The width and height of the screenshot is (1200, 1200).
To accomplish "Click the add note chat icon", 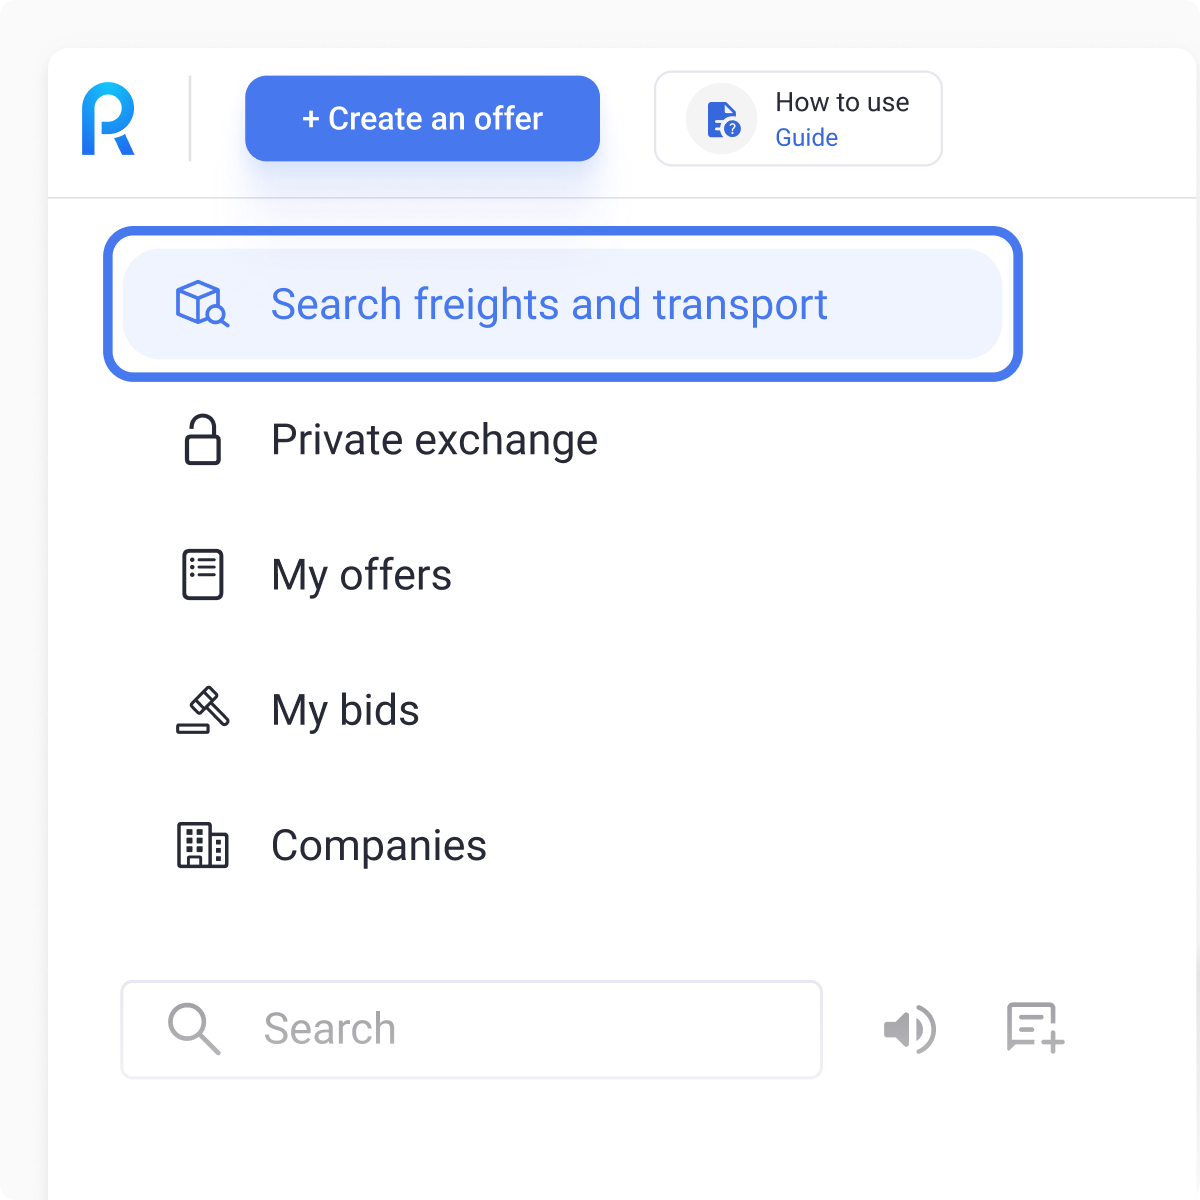I will pos(1035,1028).
